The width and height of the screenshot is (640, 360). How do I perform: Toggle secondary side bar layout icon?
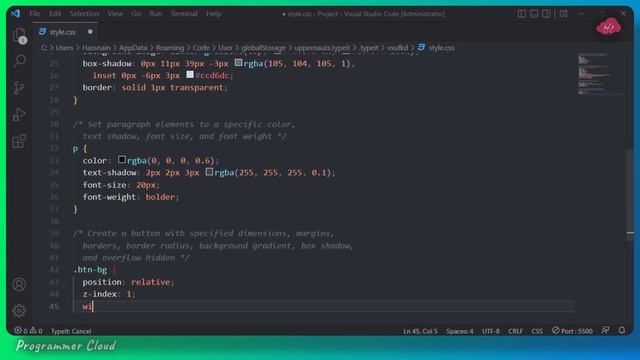pos(546,13)
